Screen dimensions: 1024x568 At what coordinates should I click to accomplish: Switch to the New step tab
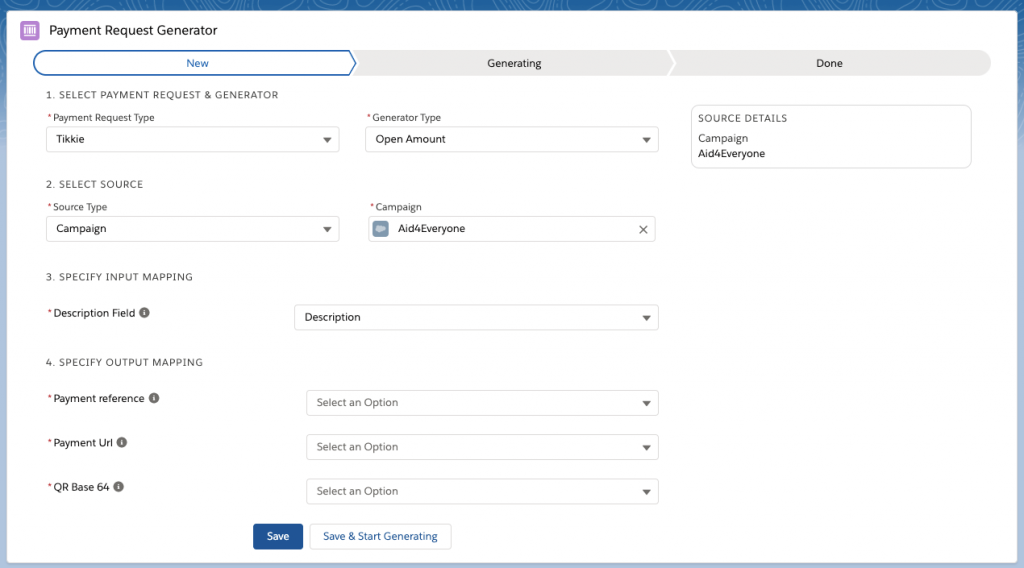[197, 63]
